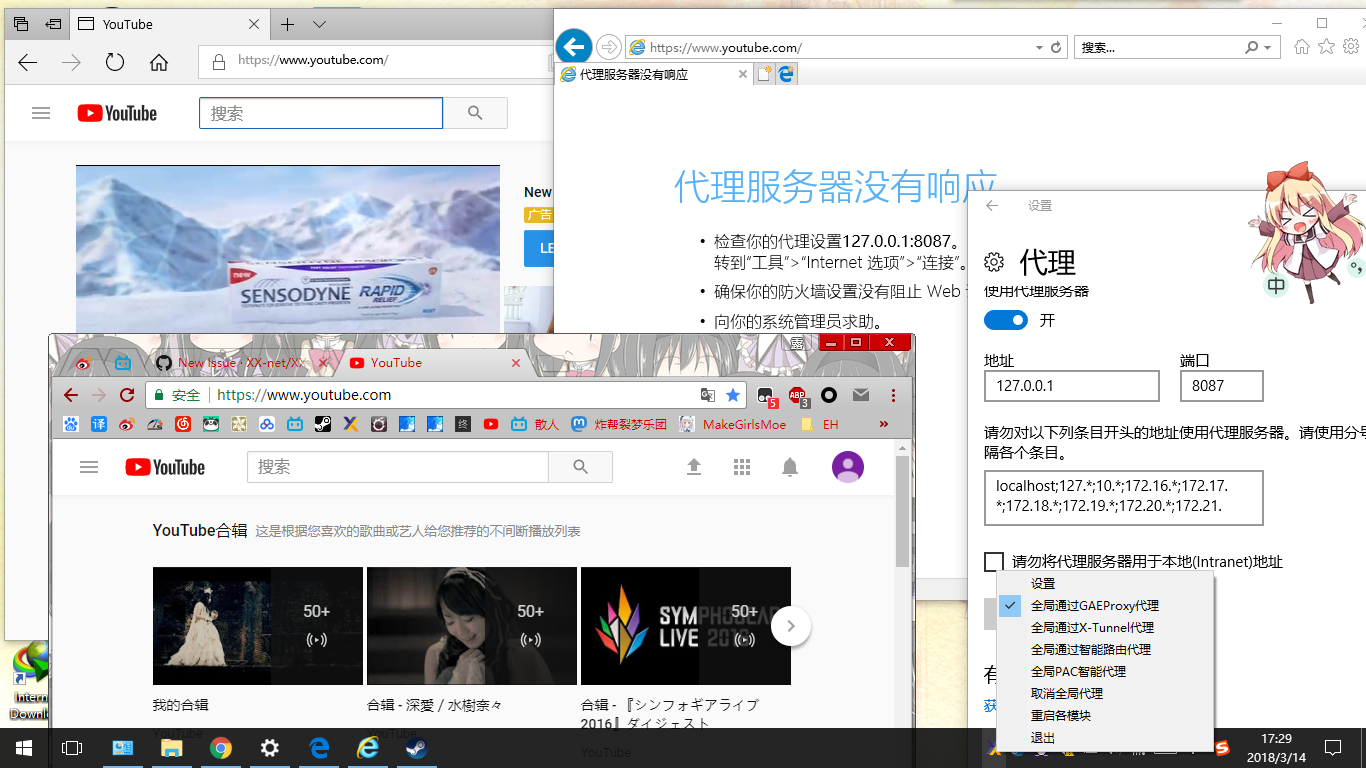Go back in Internet Explorer
The image size is (1366, 768).
coord(574,46)
